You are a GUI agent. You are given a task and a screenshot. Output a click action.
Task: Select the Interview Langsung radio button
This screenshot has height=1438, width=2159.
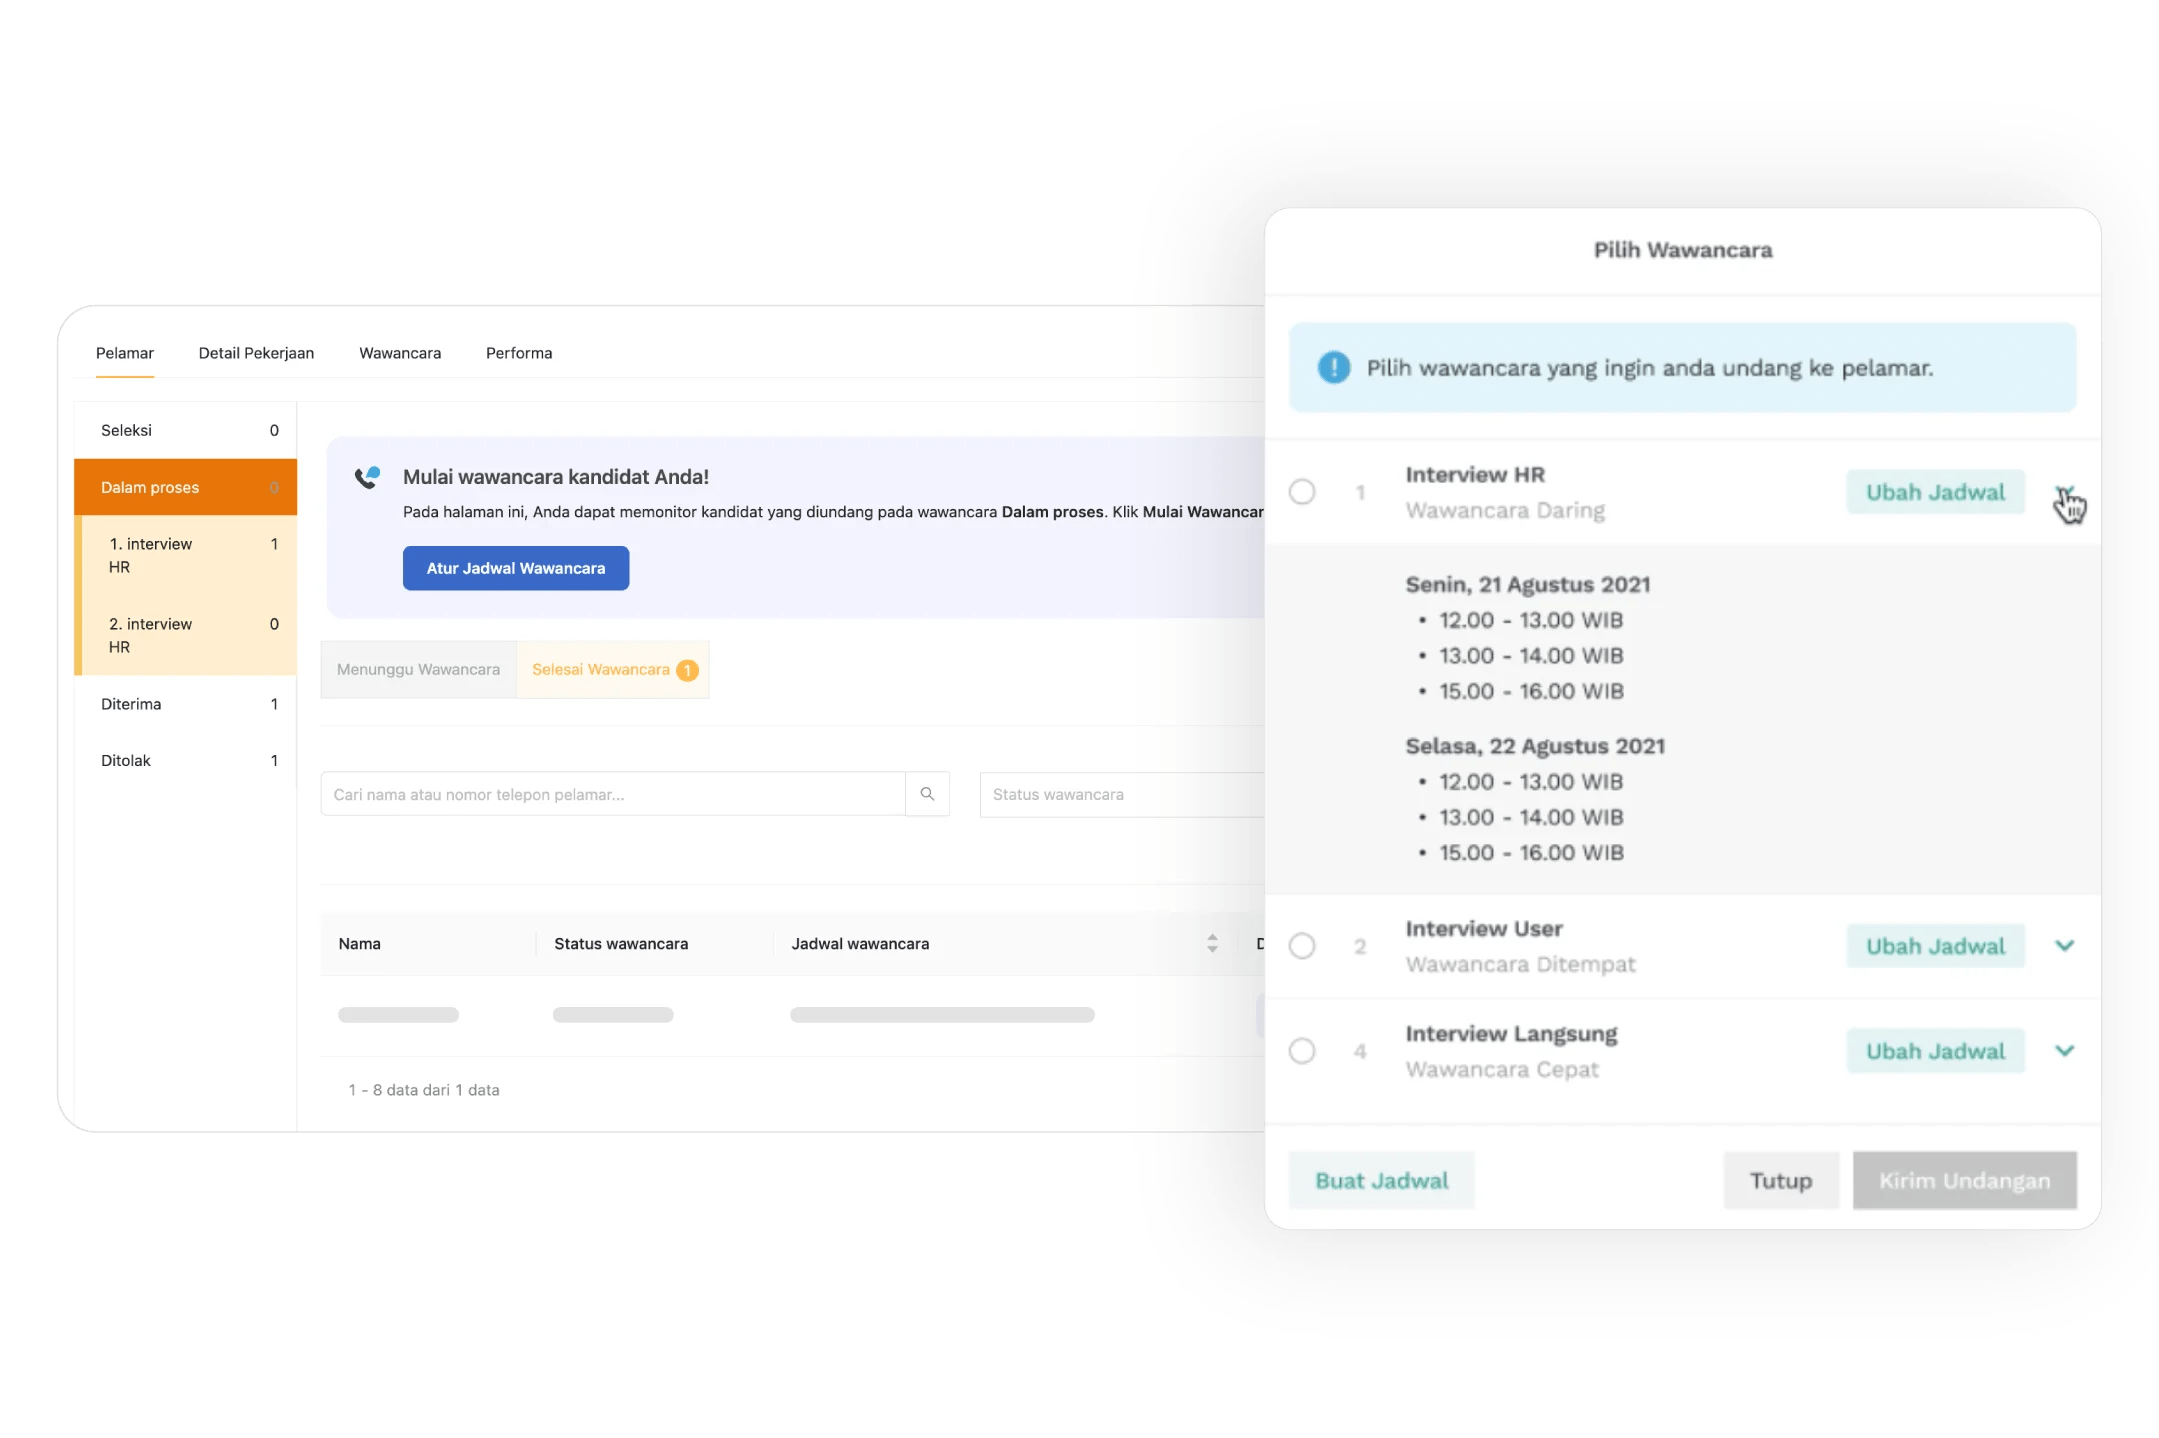[x=1302, y=1051]
